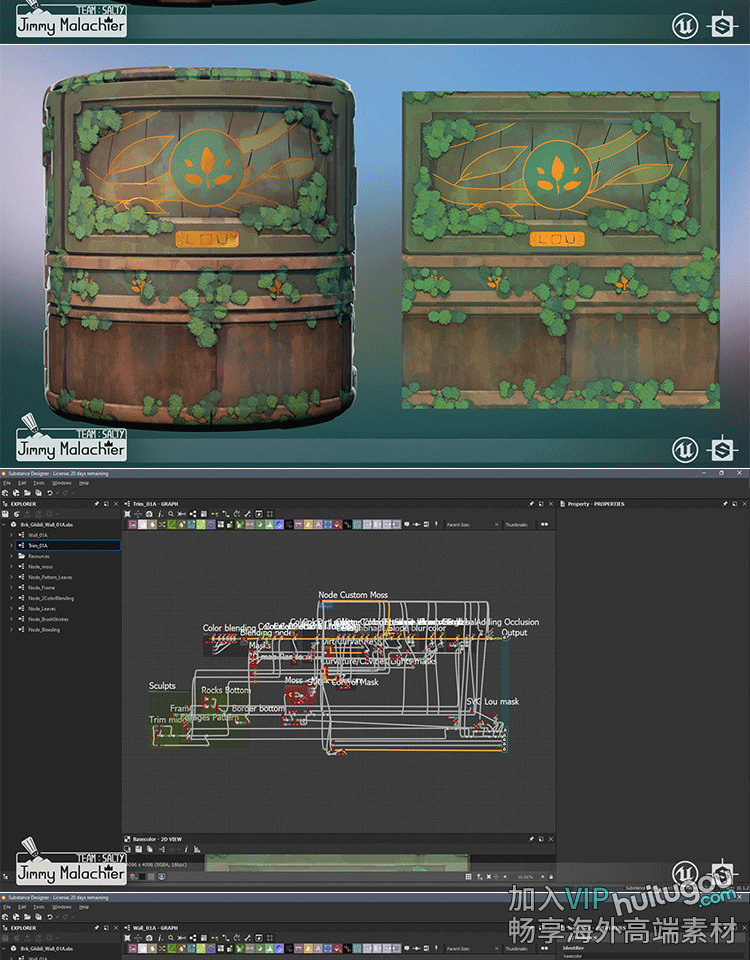Screen dimensions: 750x960
Task: Collapse the Brk_Ghibli_Wall_01A.sbs package
Action: tap(4, 524)
